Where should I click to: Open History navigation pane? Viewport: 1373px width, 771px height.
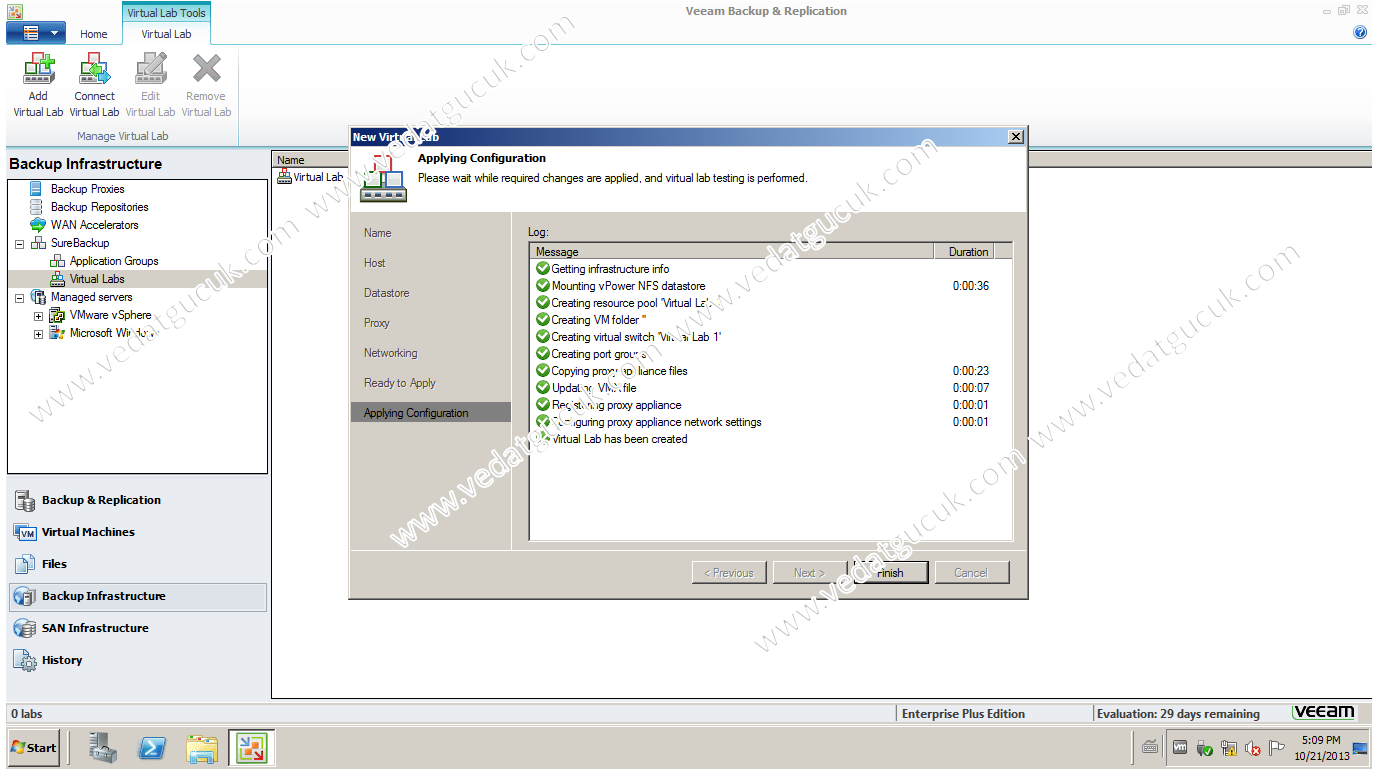pos(138,660)
